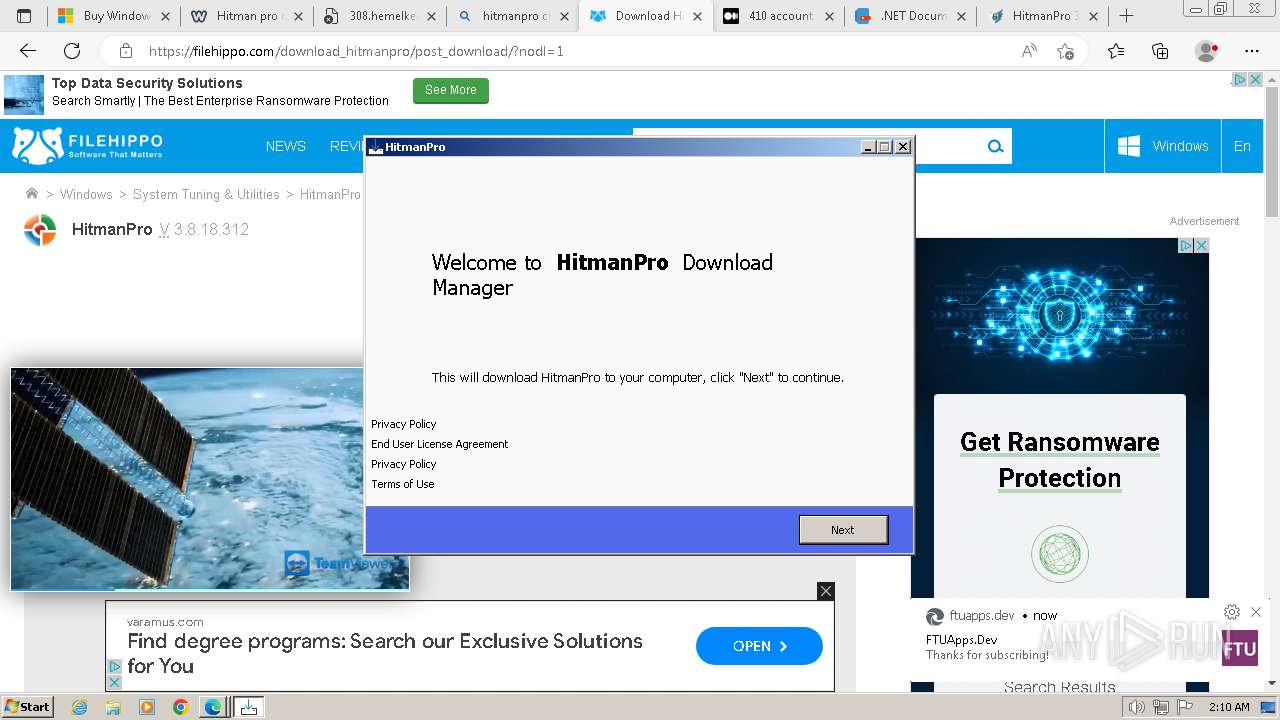Open the first Privacy Policy link
This screenshot has width=1280, height=720.
tap(403, 424)
